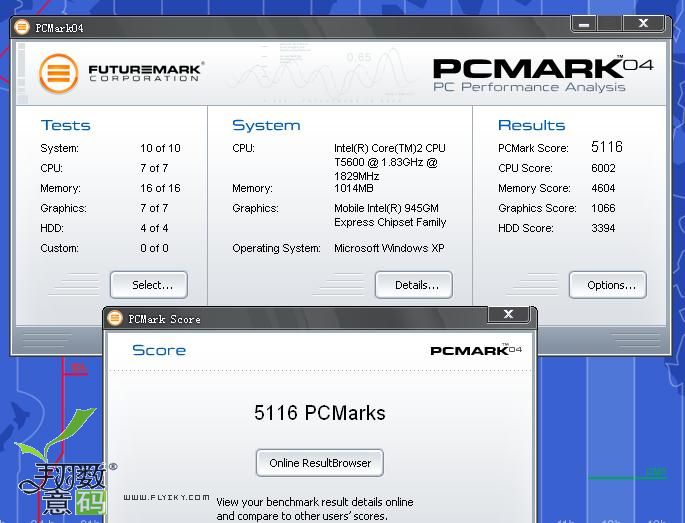Open the Options... button
This screenshot has height=523, width=685.
click(x=608, y=285)
